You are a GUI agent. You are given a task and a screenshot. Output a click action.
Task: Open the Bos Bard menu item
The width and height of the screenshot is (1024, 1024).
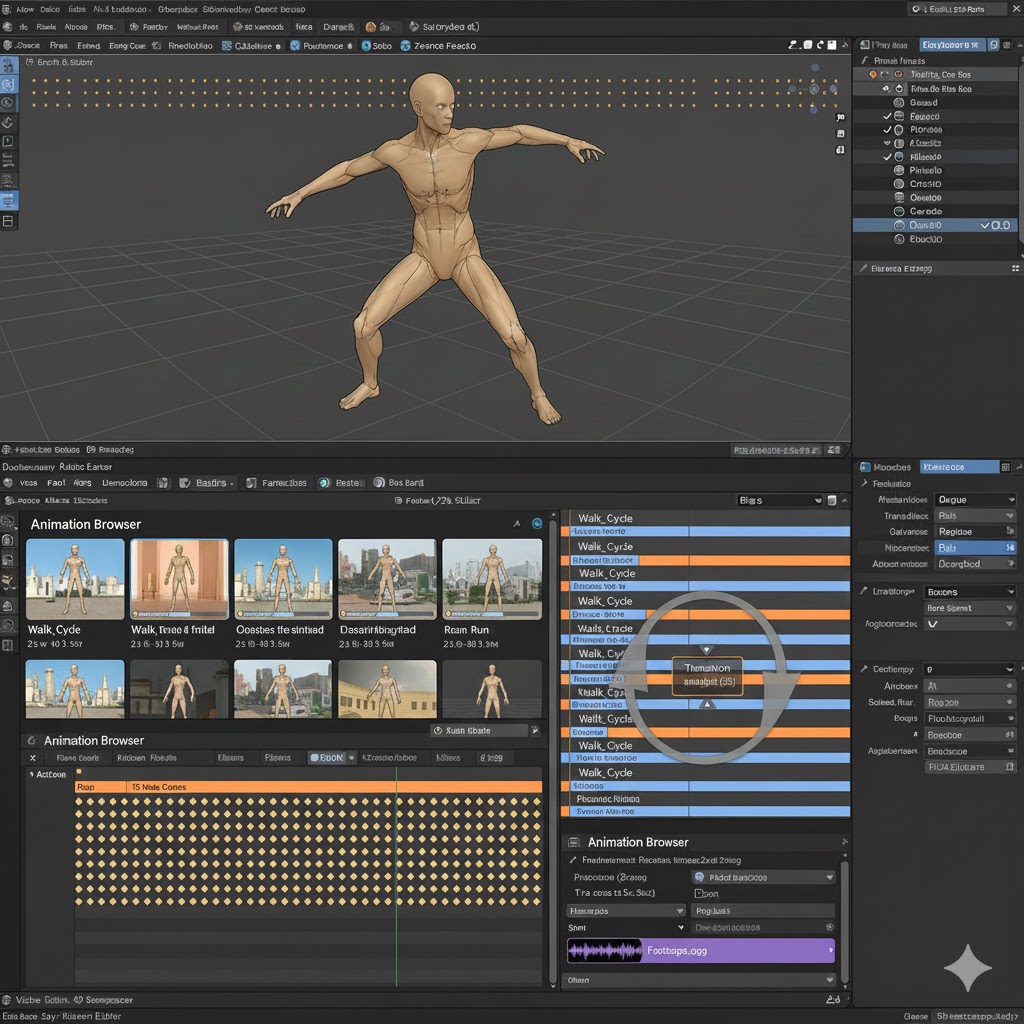click(398, 483)
